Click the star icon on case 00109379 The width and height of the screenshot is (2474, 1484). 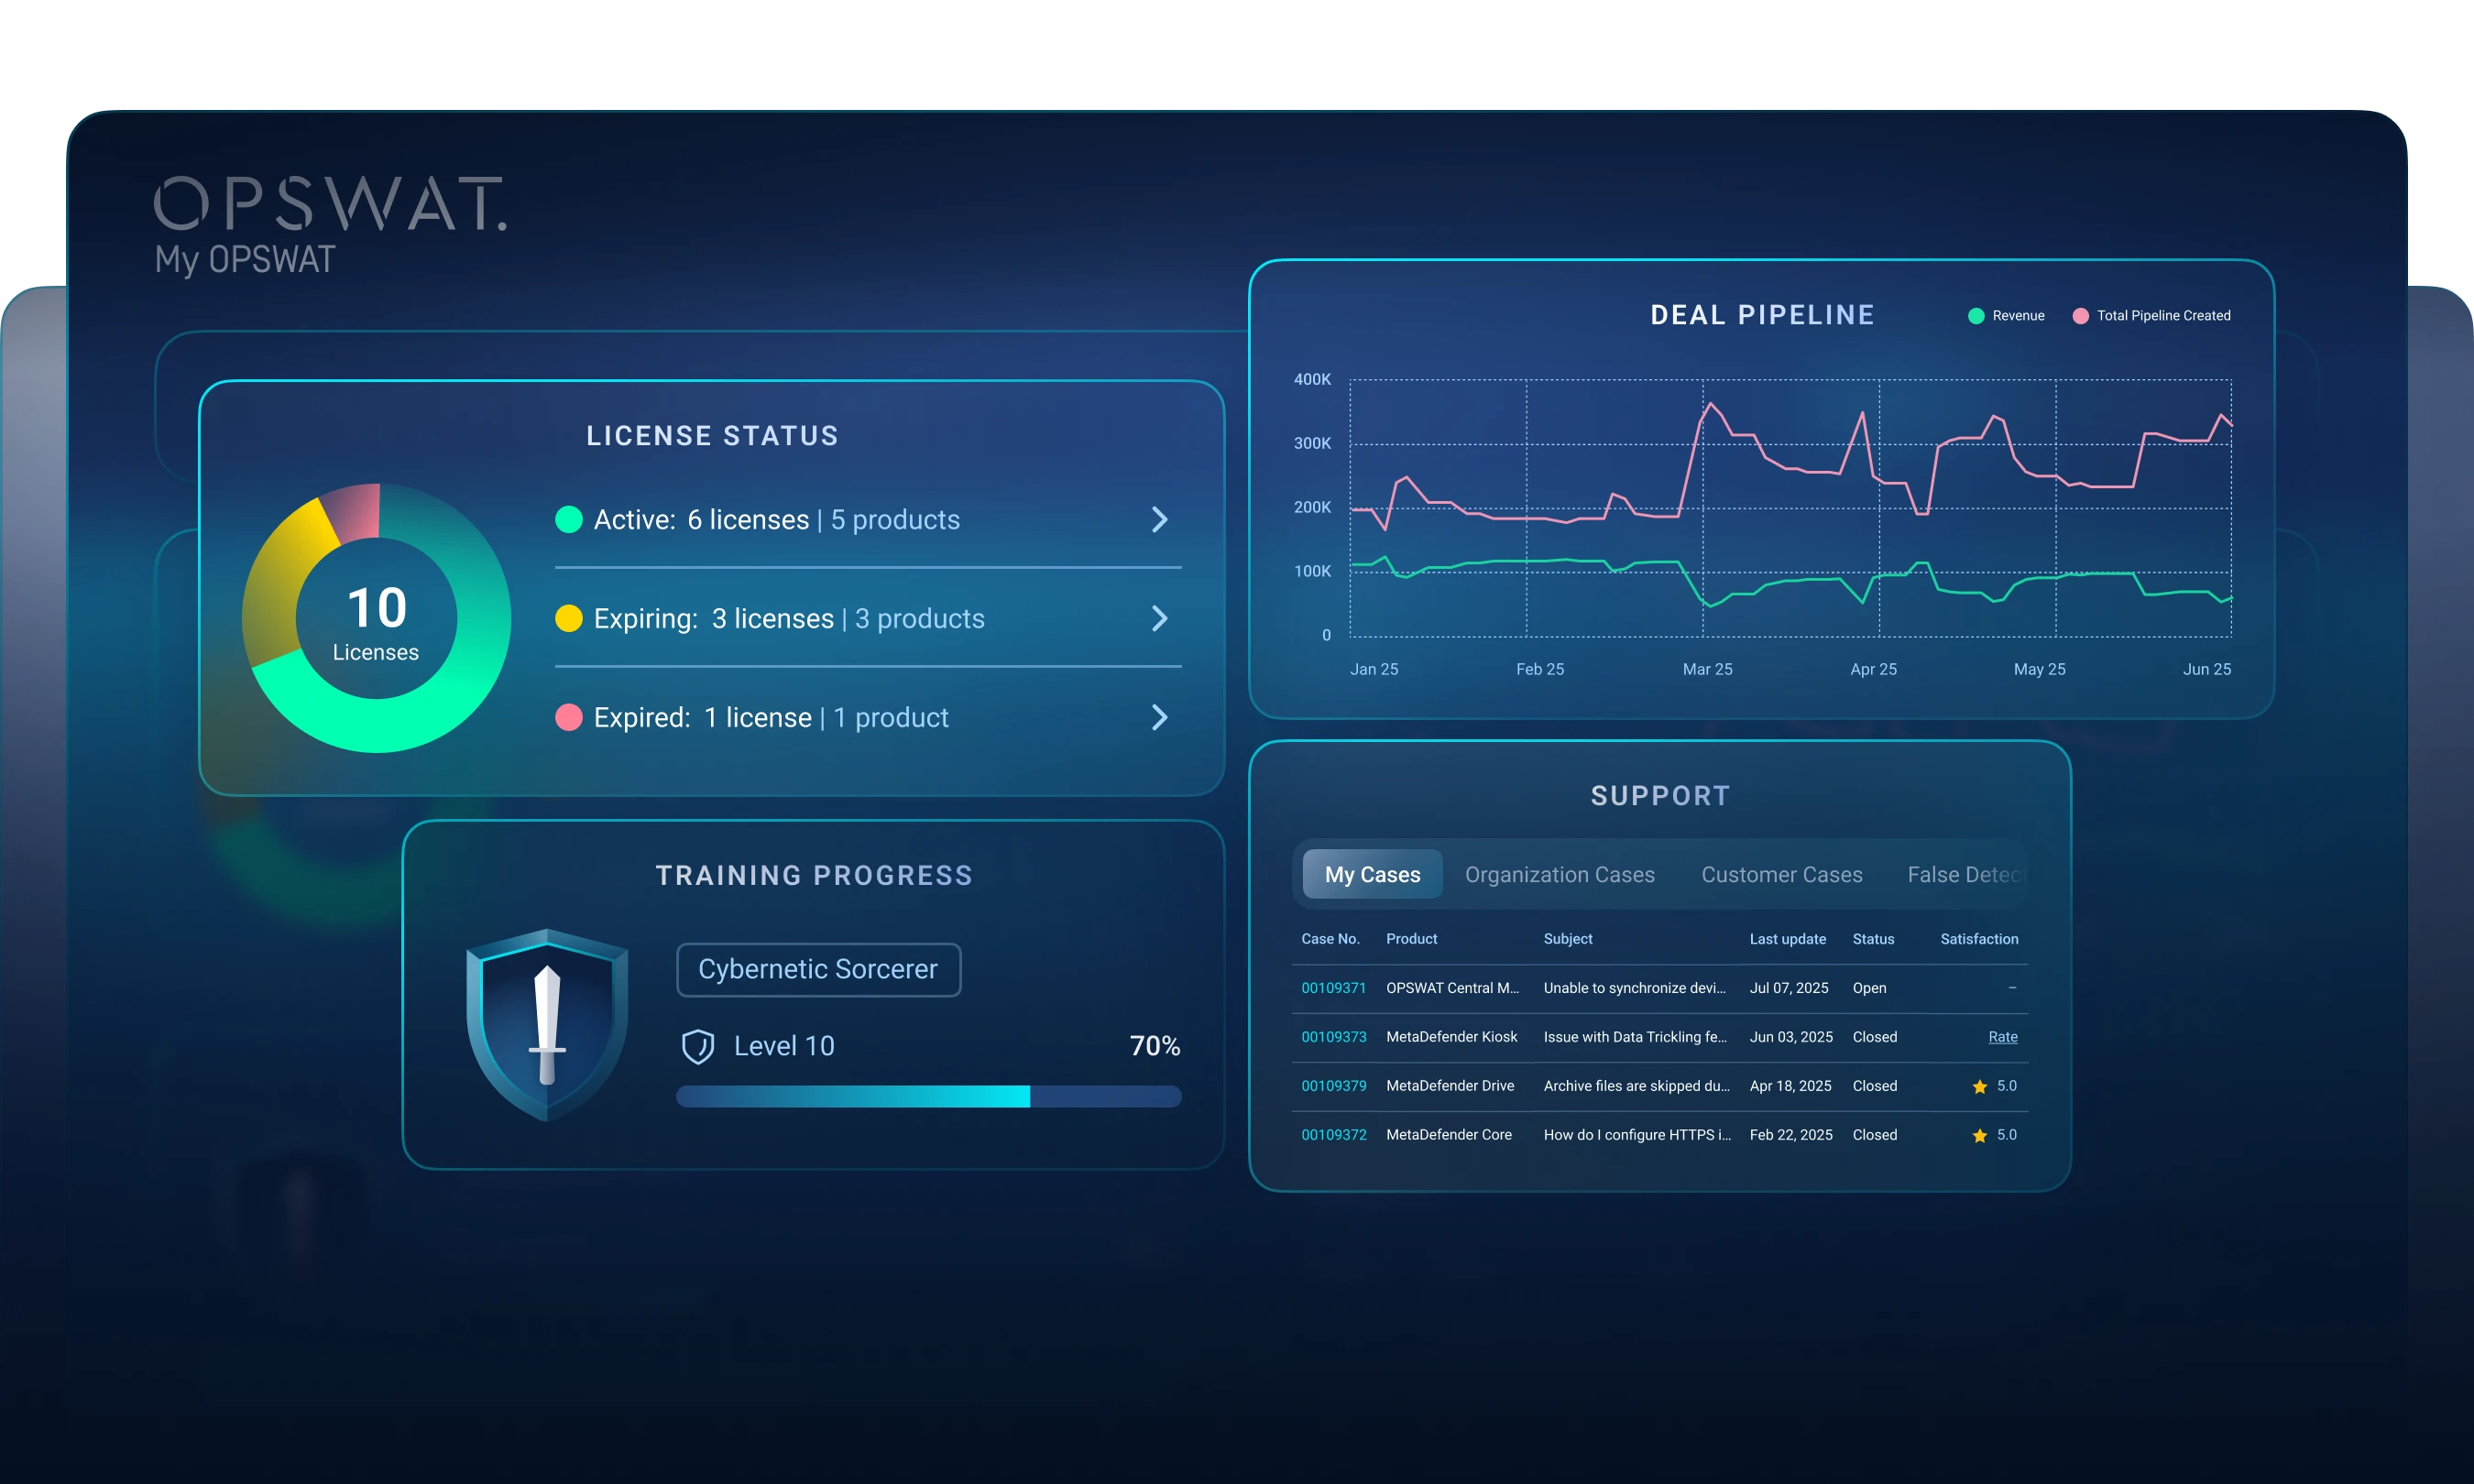[x=1979, y=1086]
